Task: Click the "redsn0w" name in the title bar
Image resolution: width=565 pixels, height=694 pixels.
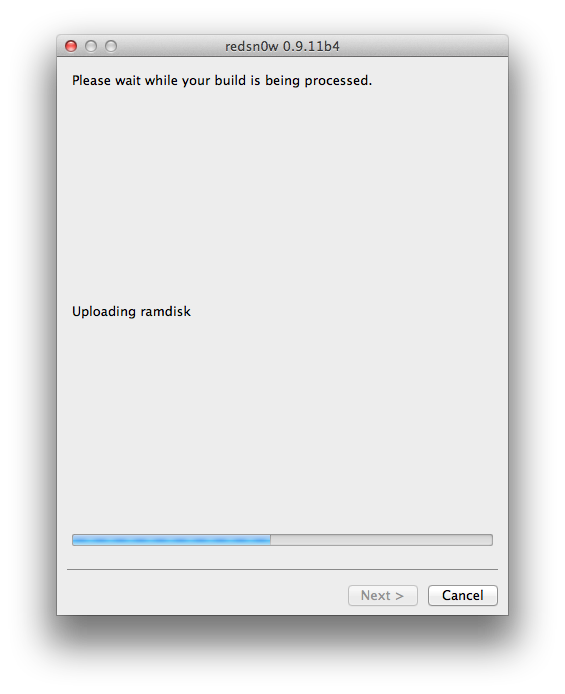Action: (251, 46)
